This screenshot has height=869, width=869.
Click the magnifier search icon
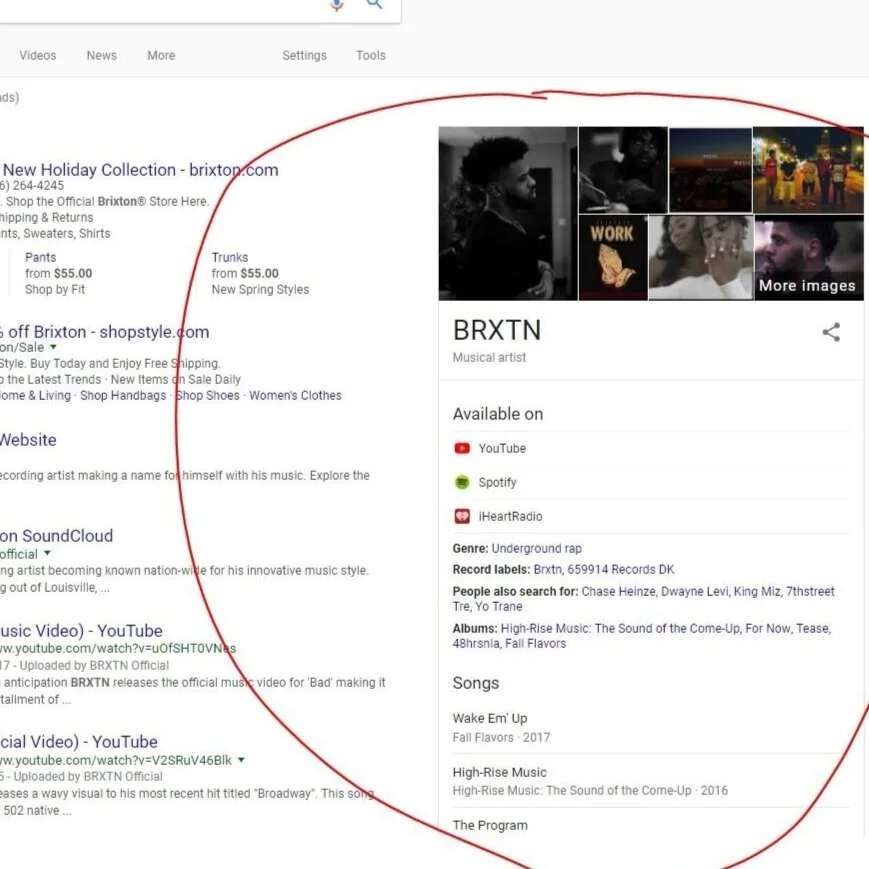(375, 4)
